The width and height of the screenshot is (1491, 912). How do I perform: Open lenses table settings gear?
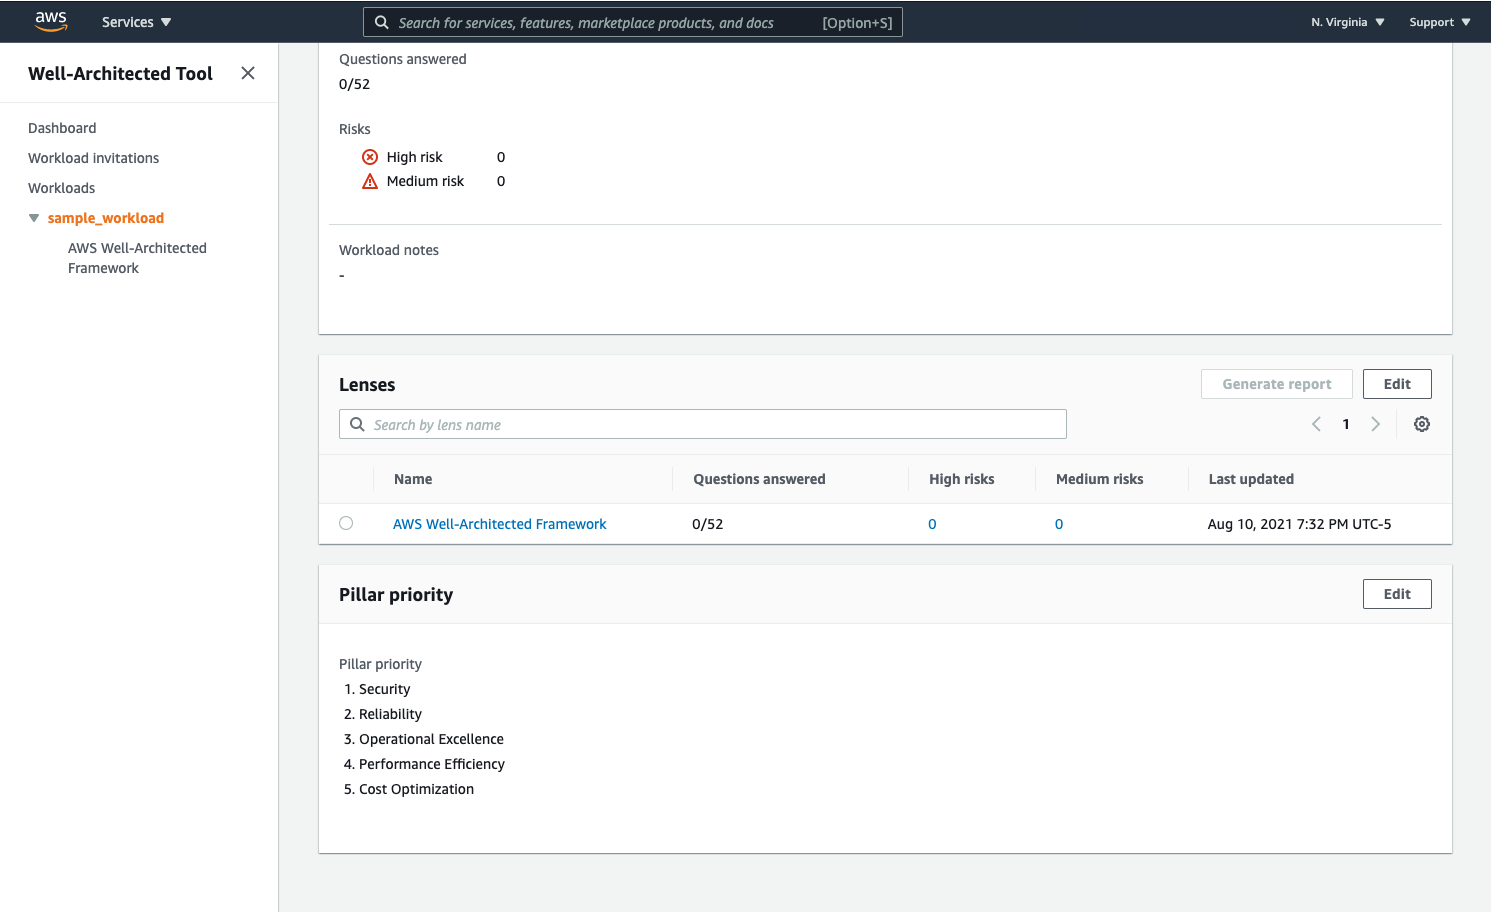(1422, 424)
